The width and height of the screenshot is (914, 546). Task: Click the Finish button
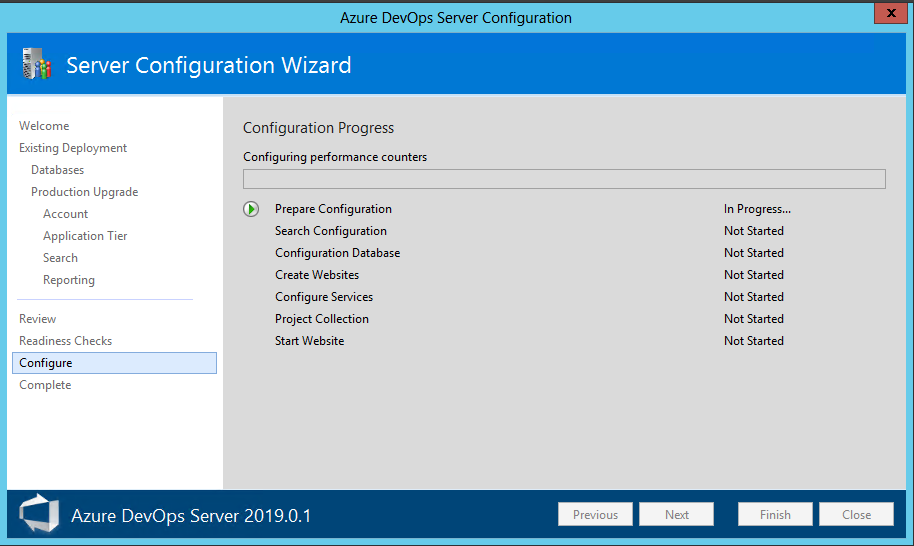tap(775, 515)
